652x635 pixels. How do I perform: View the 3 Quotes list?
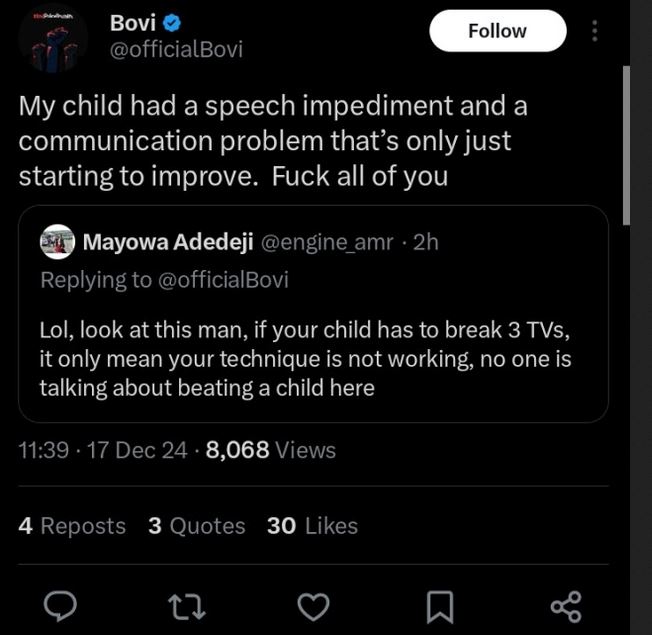[196, 526]
